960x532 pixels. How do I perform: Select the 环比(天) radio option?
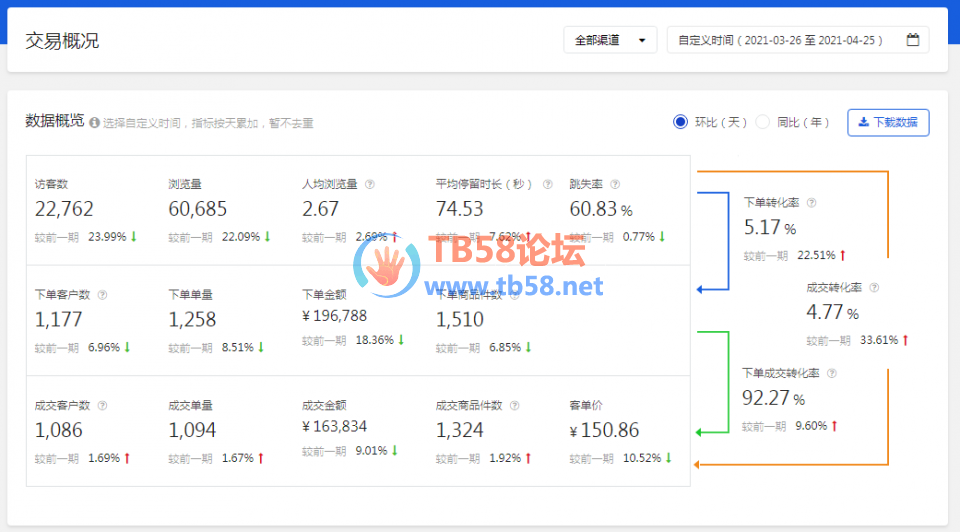pyautogui.click(x=681, y=122)
